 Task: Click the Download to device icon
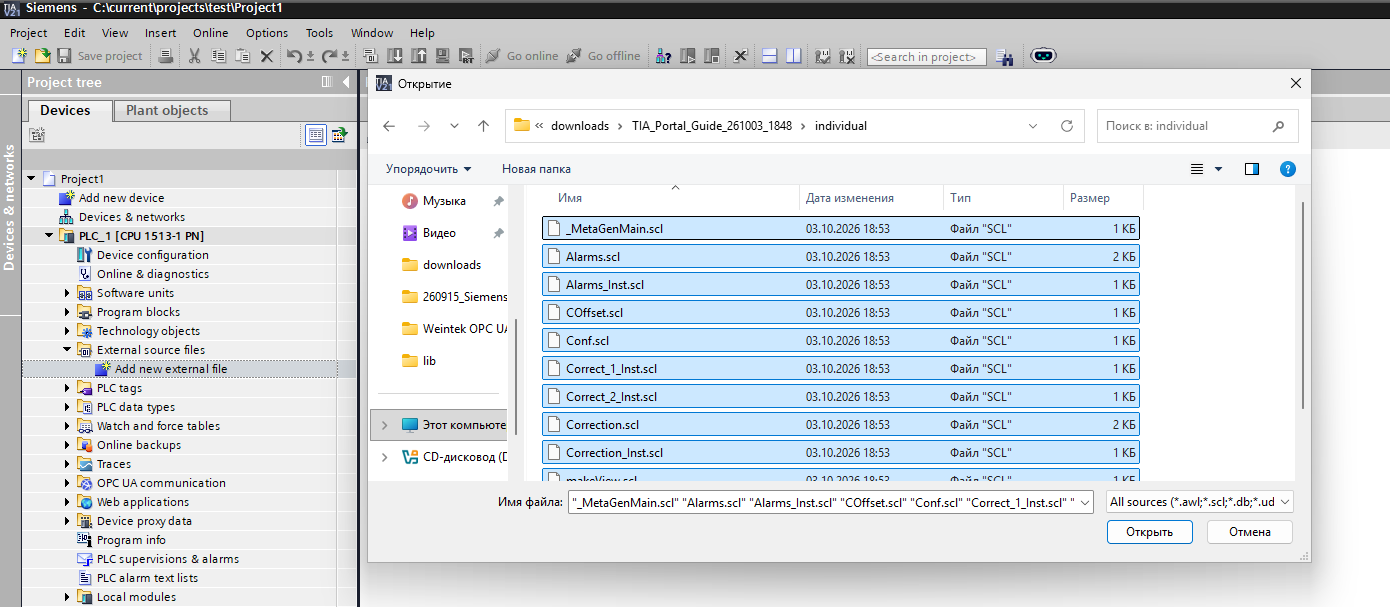tap(394, 56)
